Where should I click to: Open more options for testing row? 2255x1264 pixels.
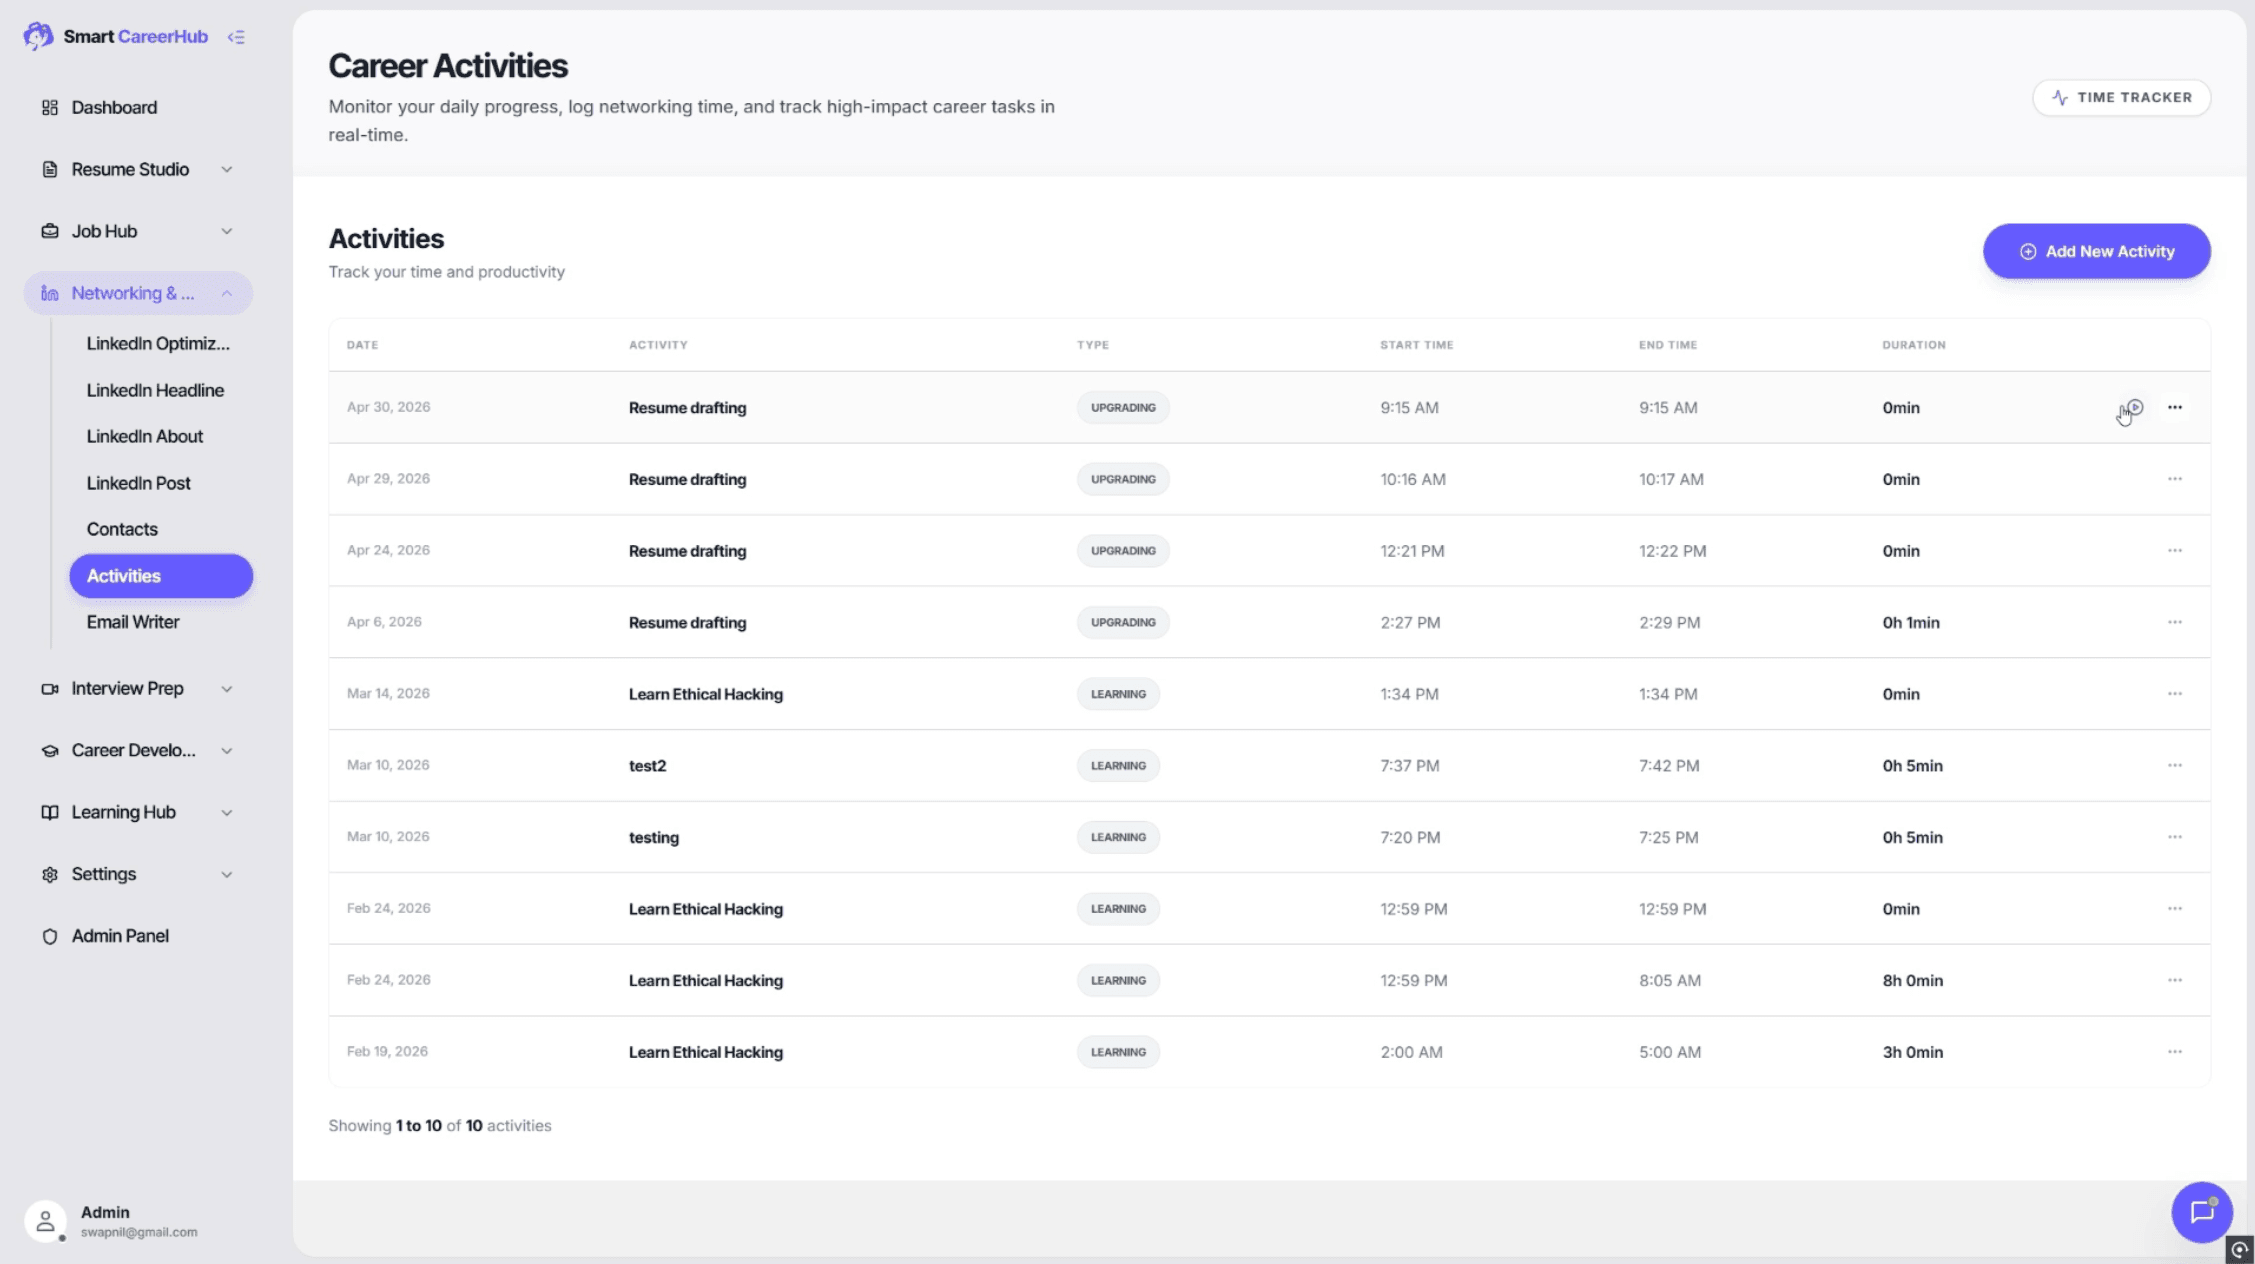point(2174,837)
